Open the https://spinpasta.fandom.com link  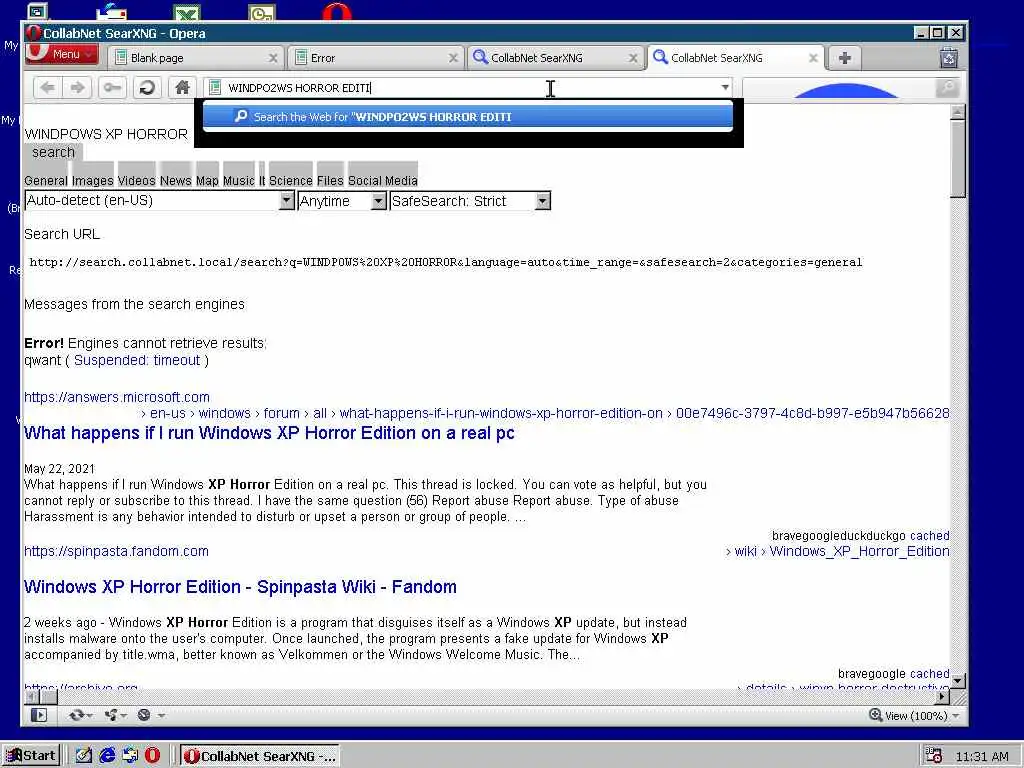click(116, 551)
